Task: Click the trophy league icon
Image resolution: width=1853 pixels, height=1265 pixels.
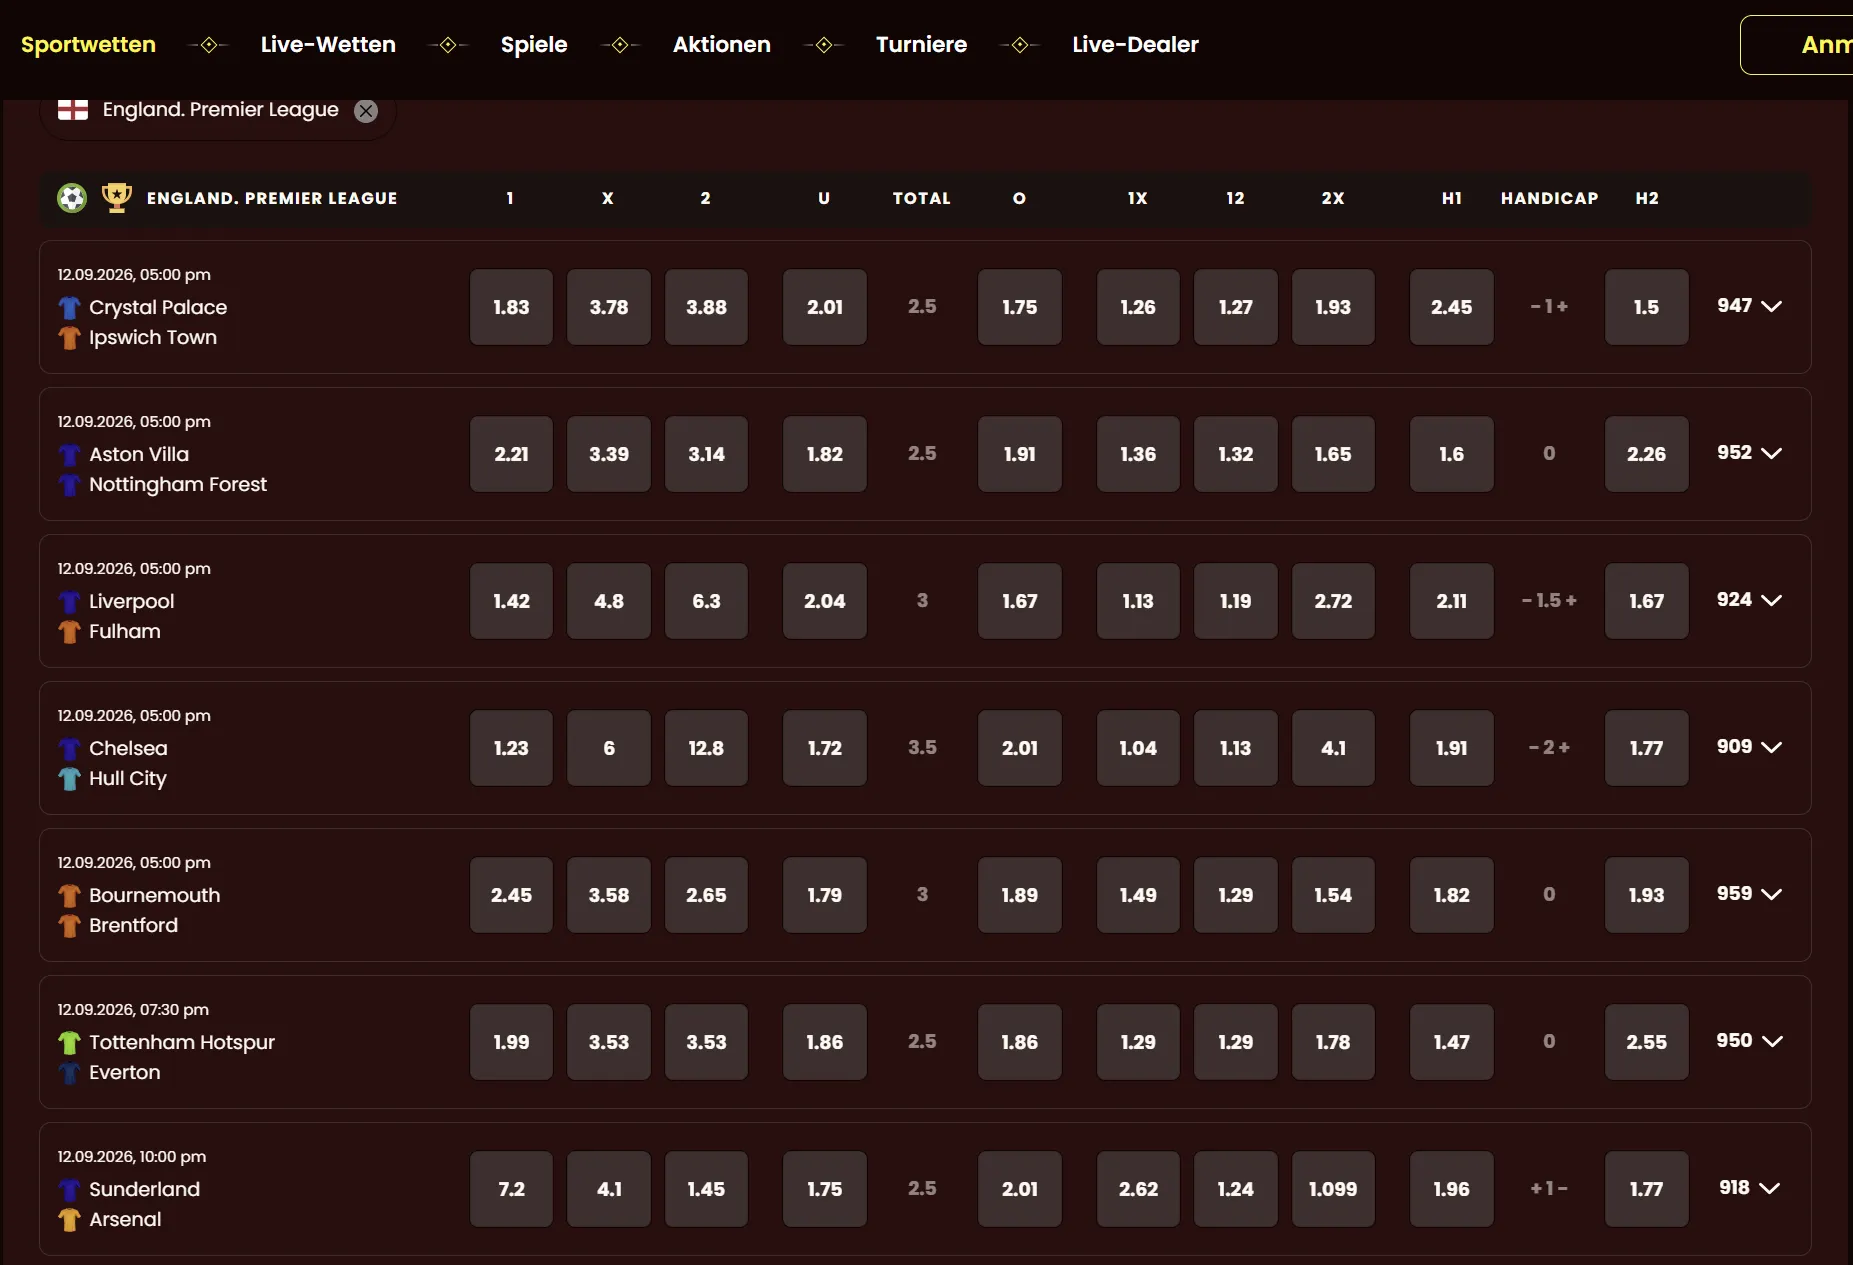Action: click(x=117, y=197)
